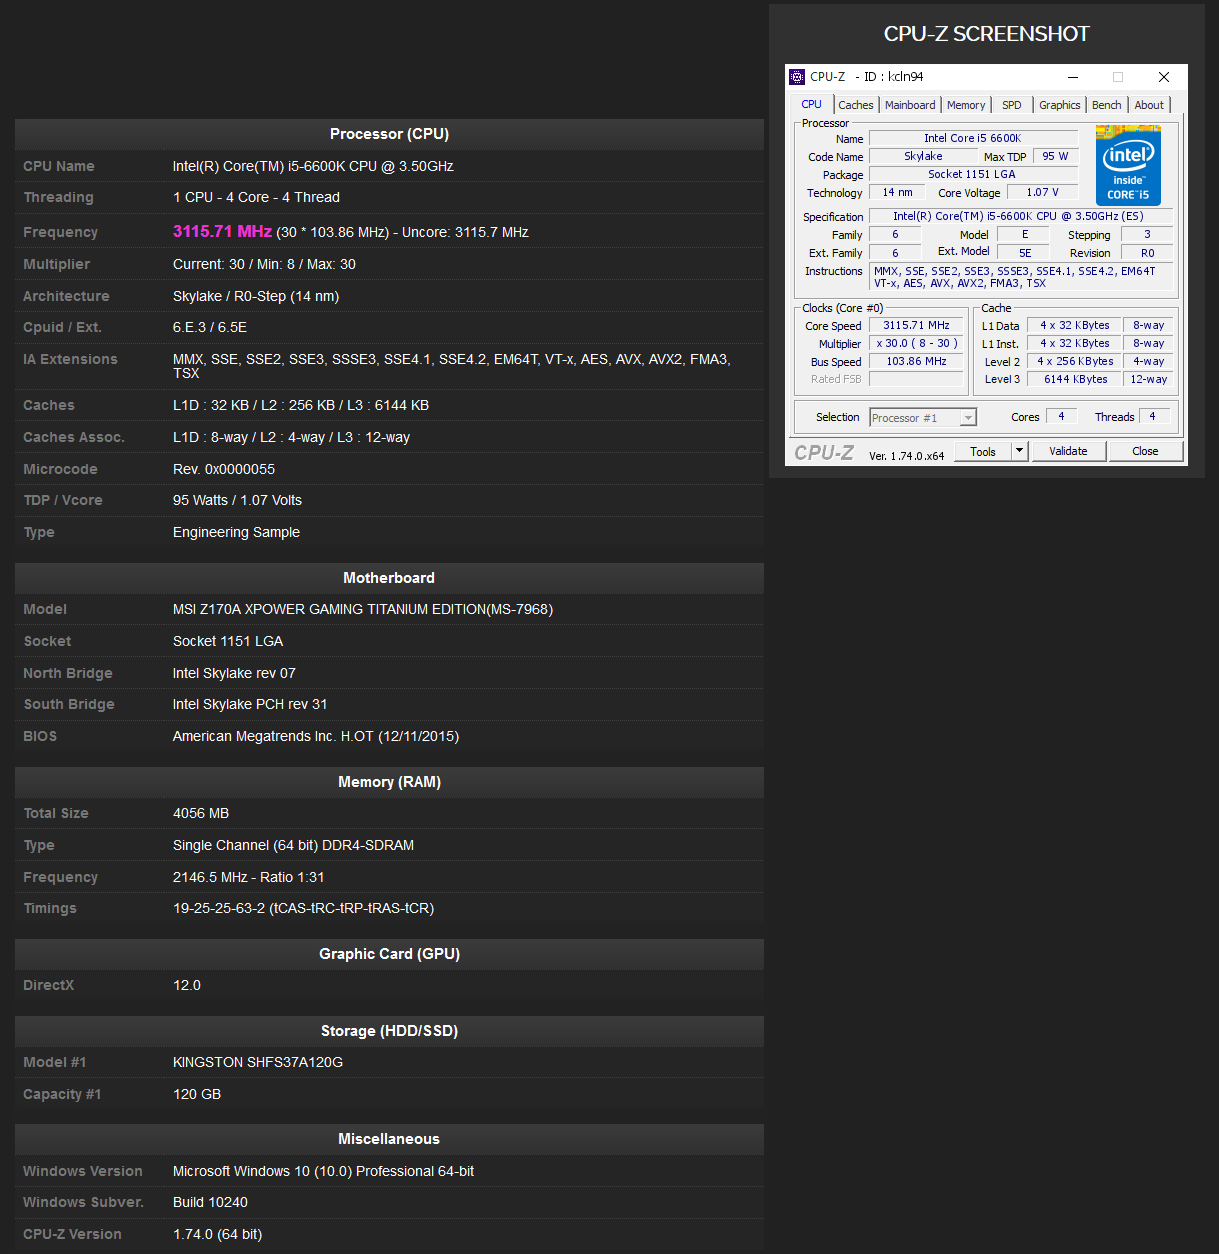1219x1254 pixels.
Task: Switch to the Memory tab
Action: (x=966, y=105)
